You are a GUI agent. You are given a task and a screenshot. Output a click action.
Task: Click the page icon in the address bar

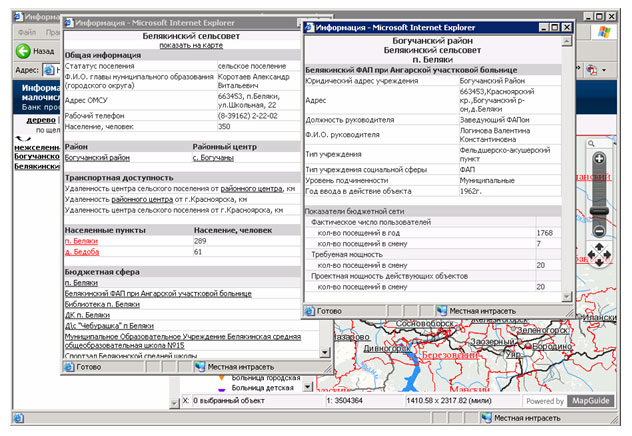pyautogui.click(x=45, y=71)
